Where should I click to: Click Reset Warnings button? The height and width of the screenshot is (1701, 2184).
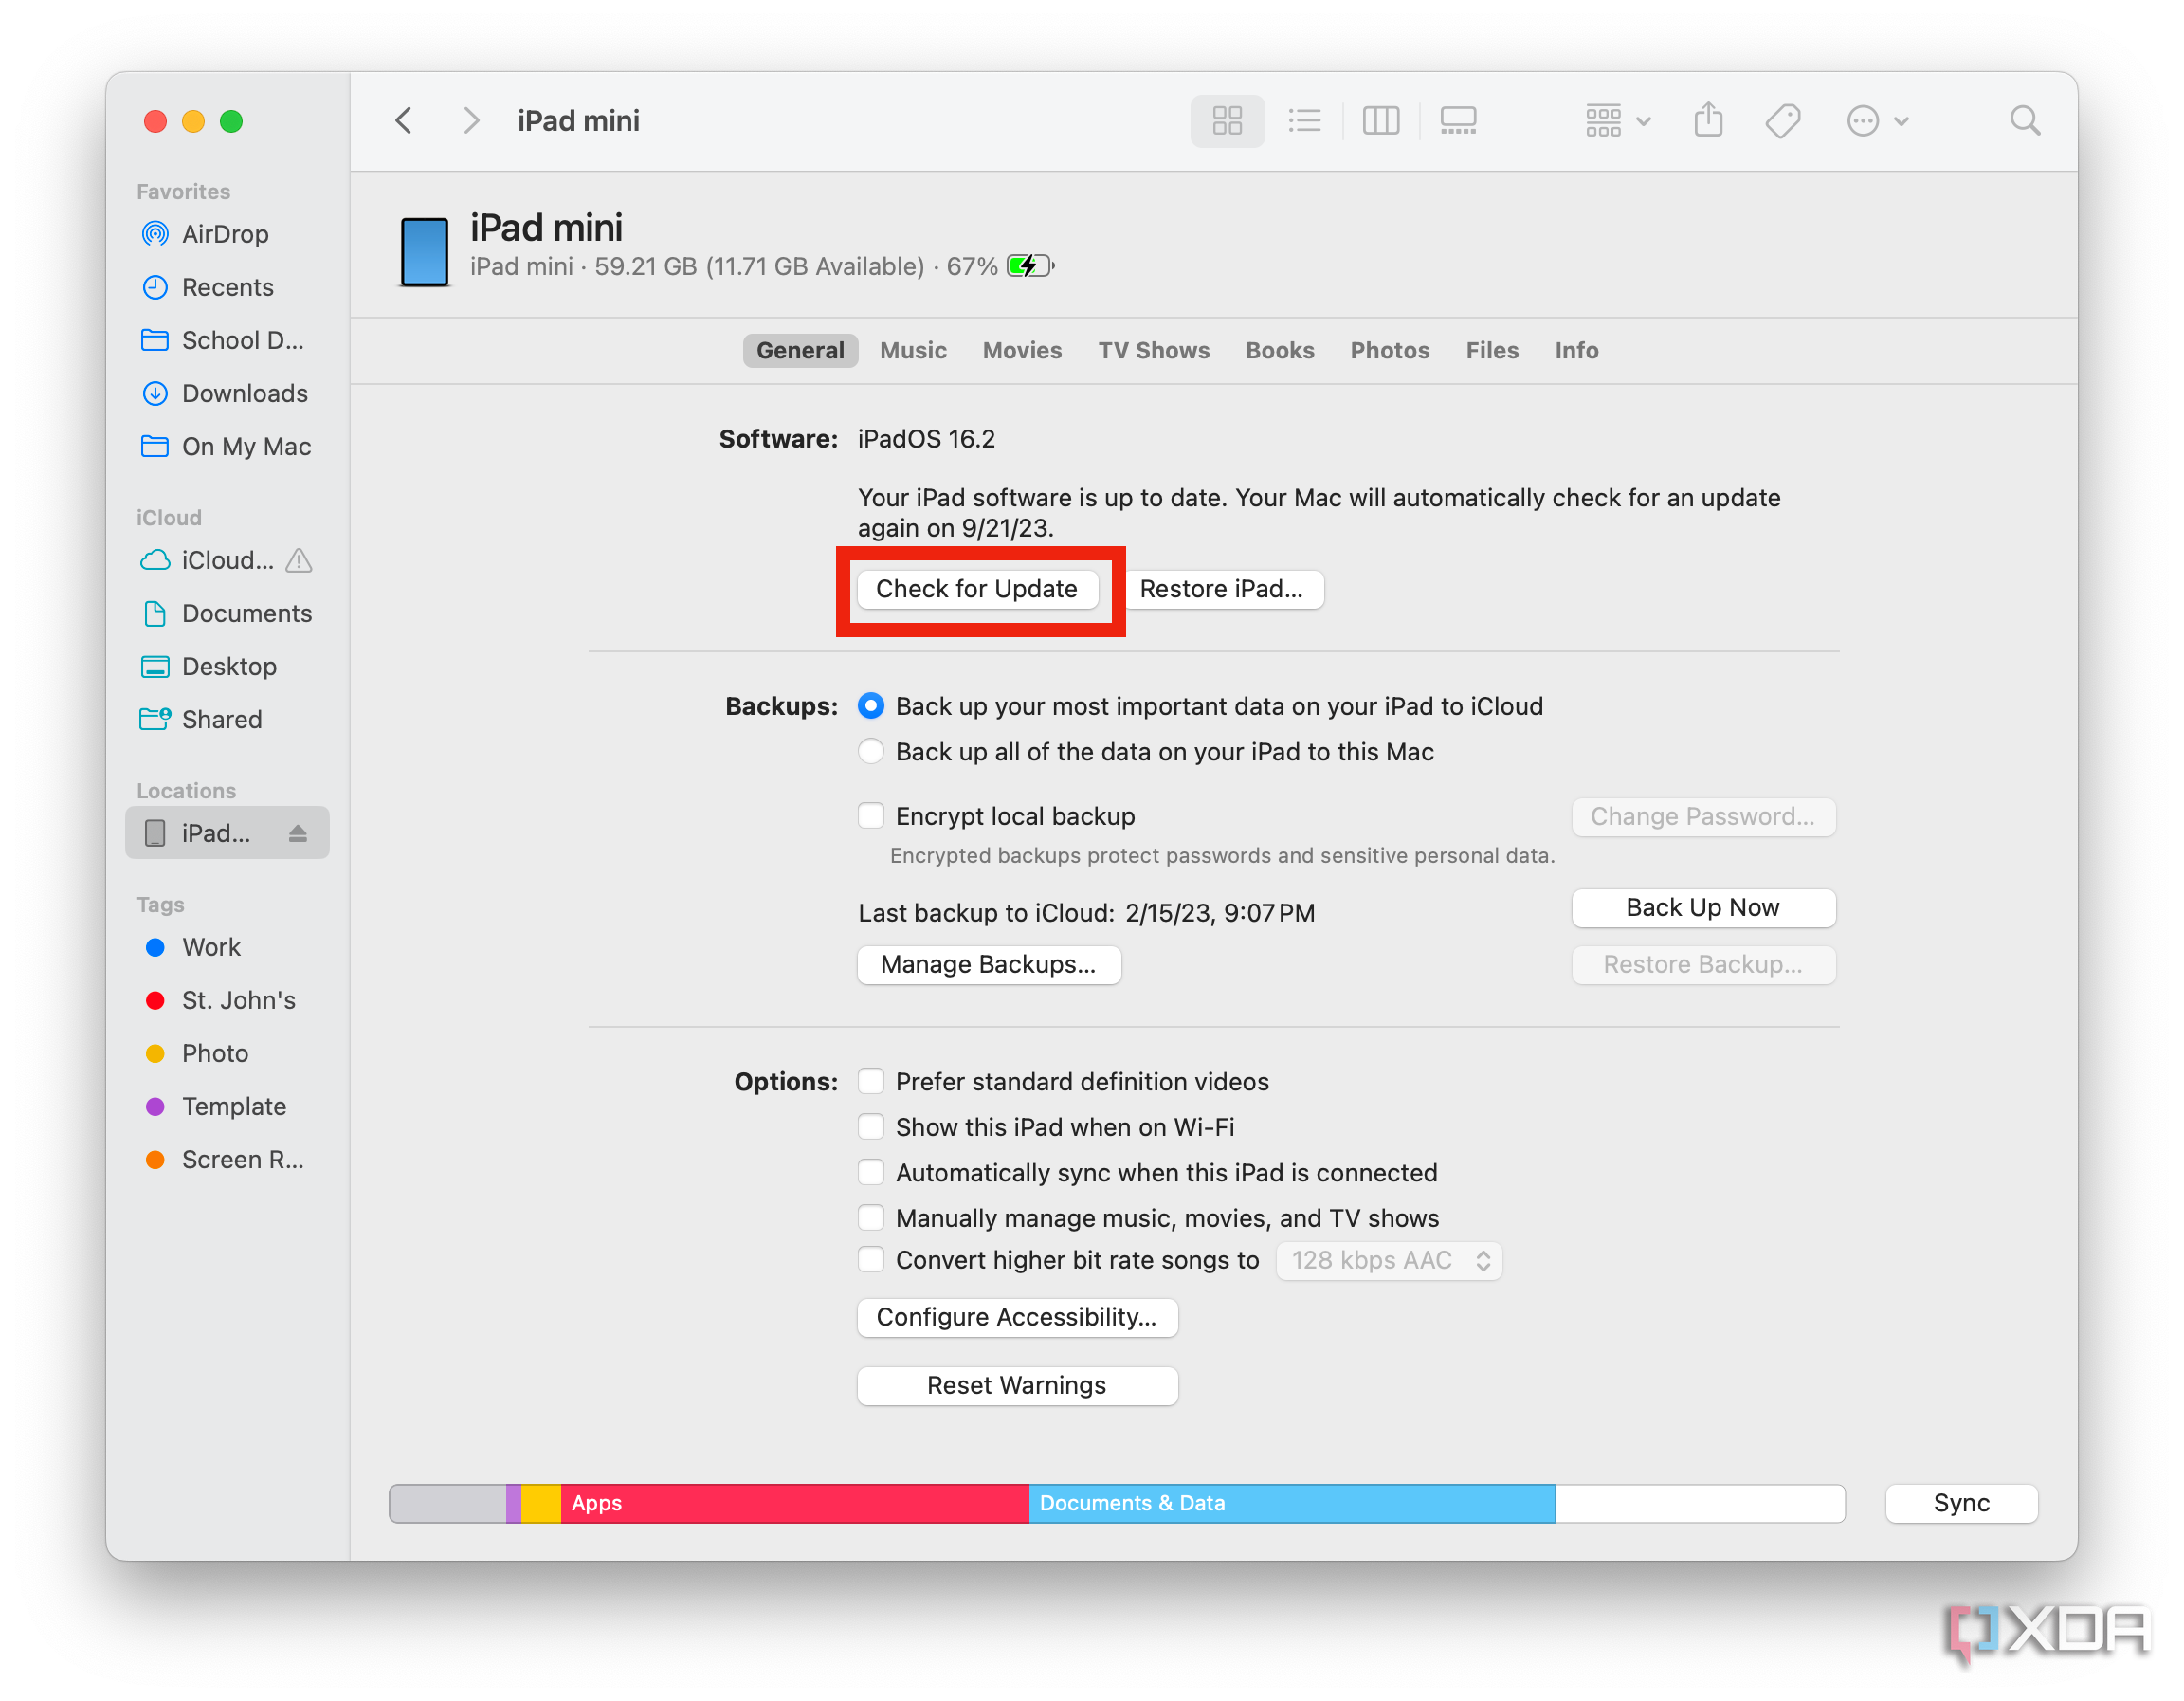(x=1017, y=1386)
